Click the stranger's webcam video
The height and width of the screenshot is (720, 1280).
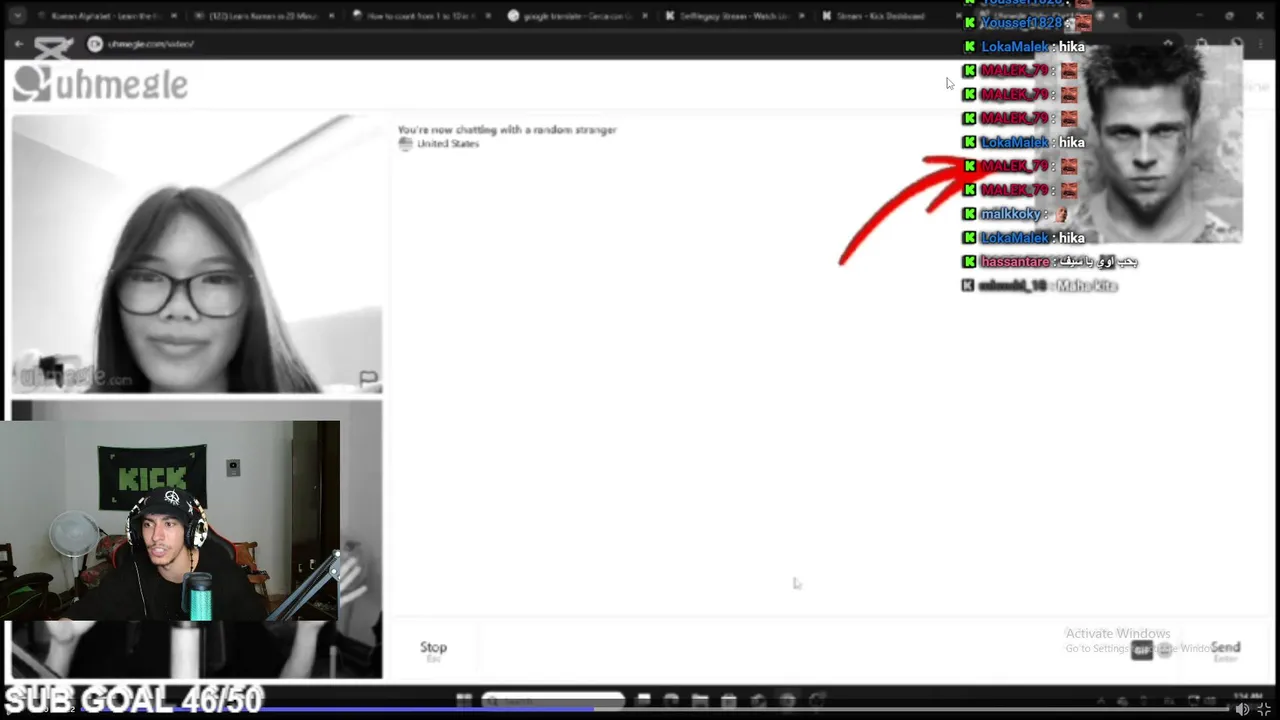pyautogui.click(x=196, y=254)
